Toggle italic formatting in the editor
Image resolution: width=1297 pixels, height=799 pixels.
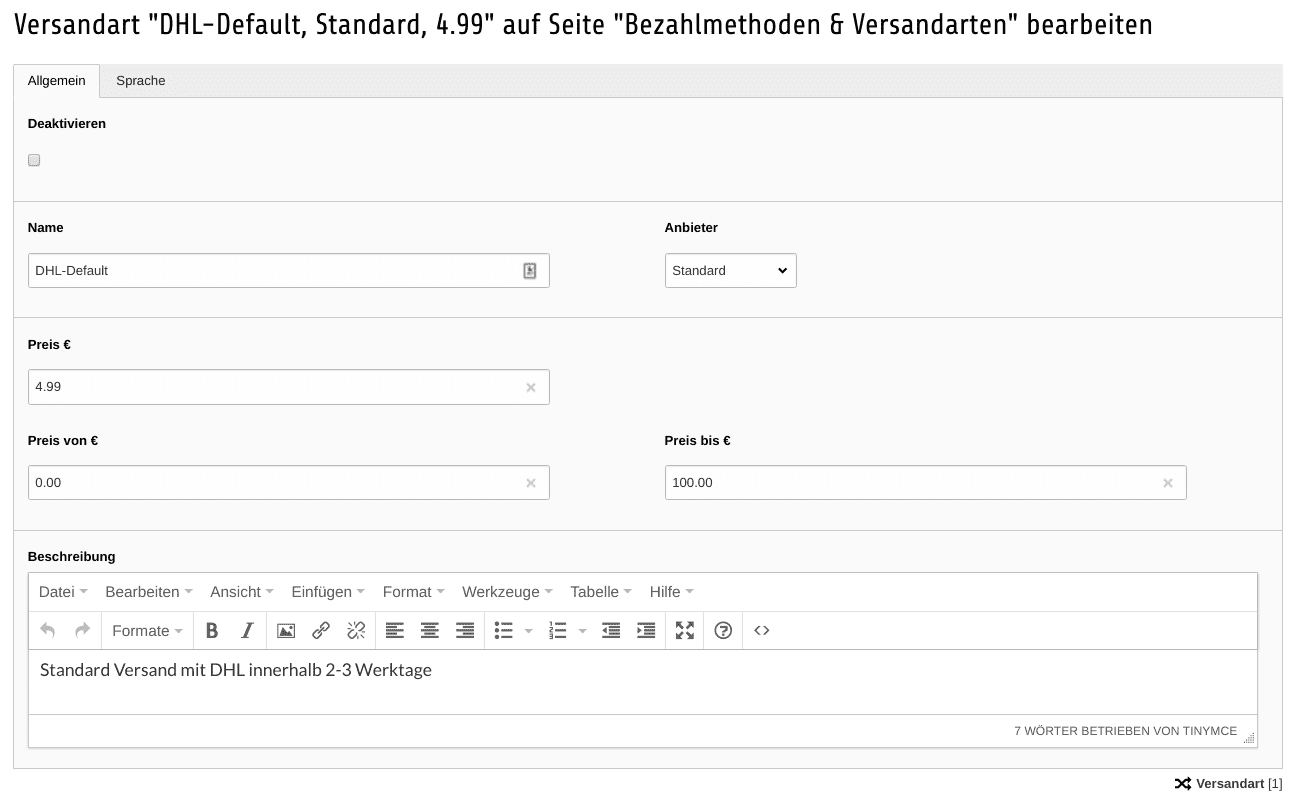pos(247,630)
